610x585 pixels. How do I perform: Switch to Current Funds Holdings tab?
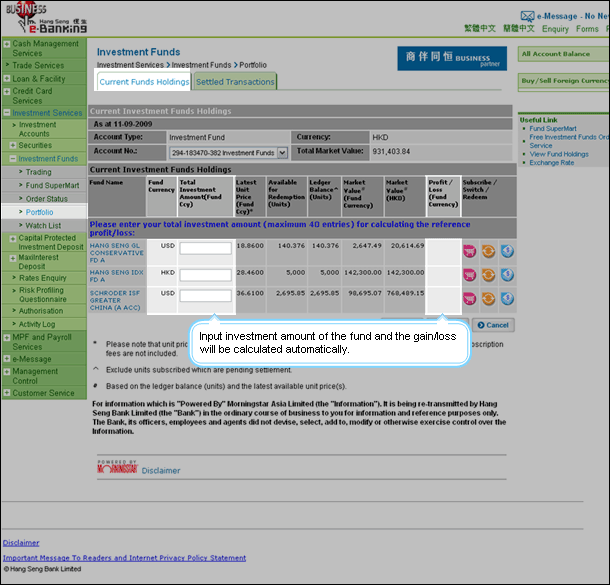(x=144, y=82)
